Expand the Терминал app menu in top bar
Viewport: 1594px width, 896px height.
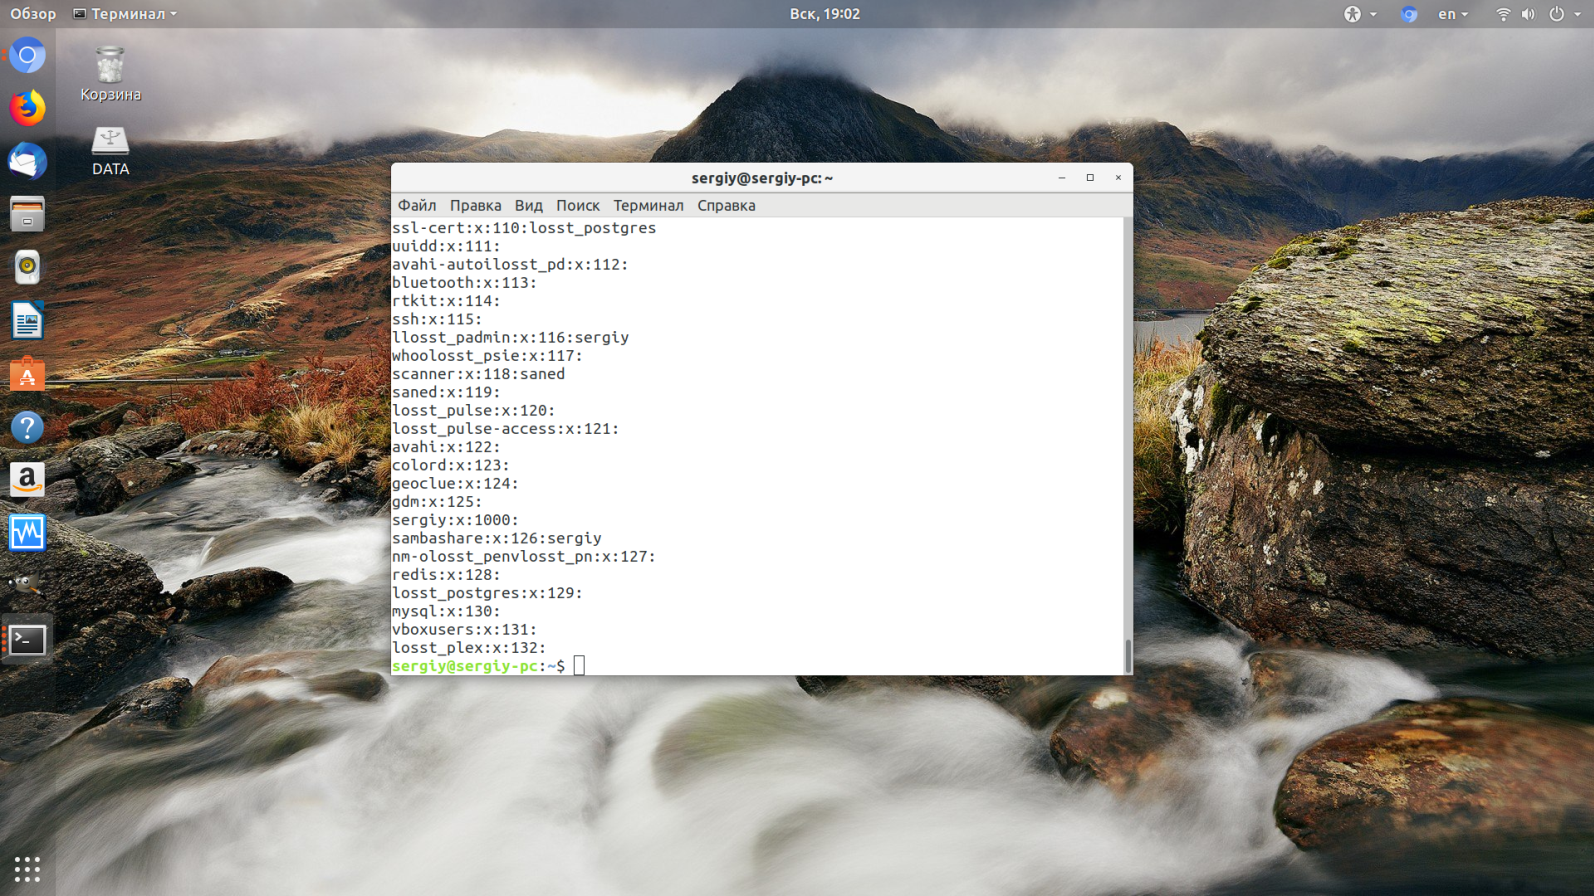point(125,14)
